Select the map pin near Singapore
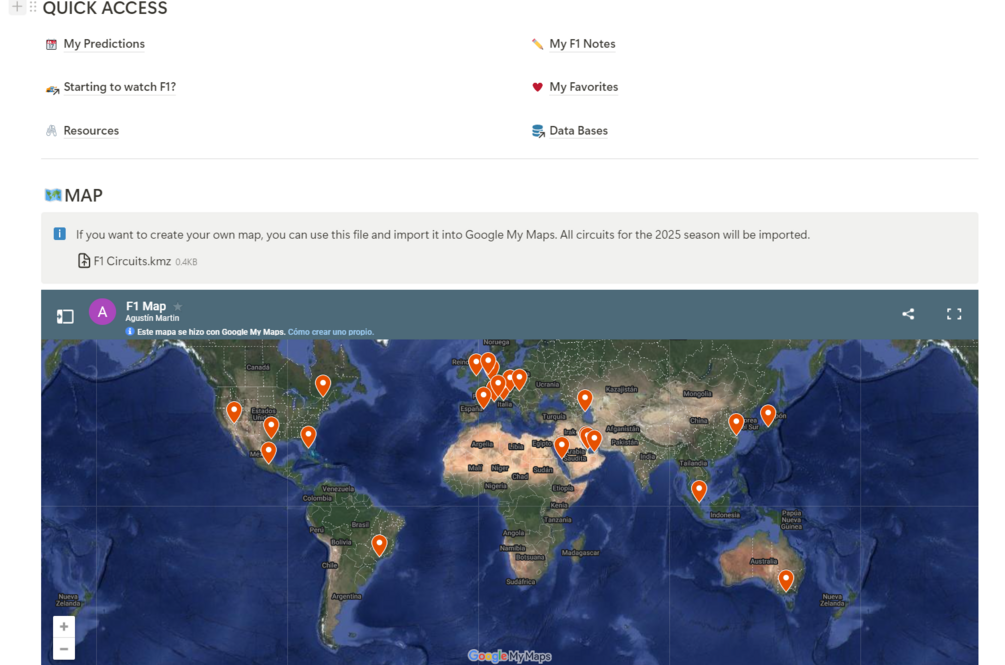The image size is (1005, 665). pos(699,491)
